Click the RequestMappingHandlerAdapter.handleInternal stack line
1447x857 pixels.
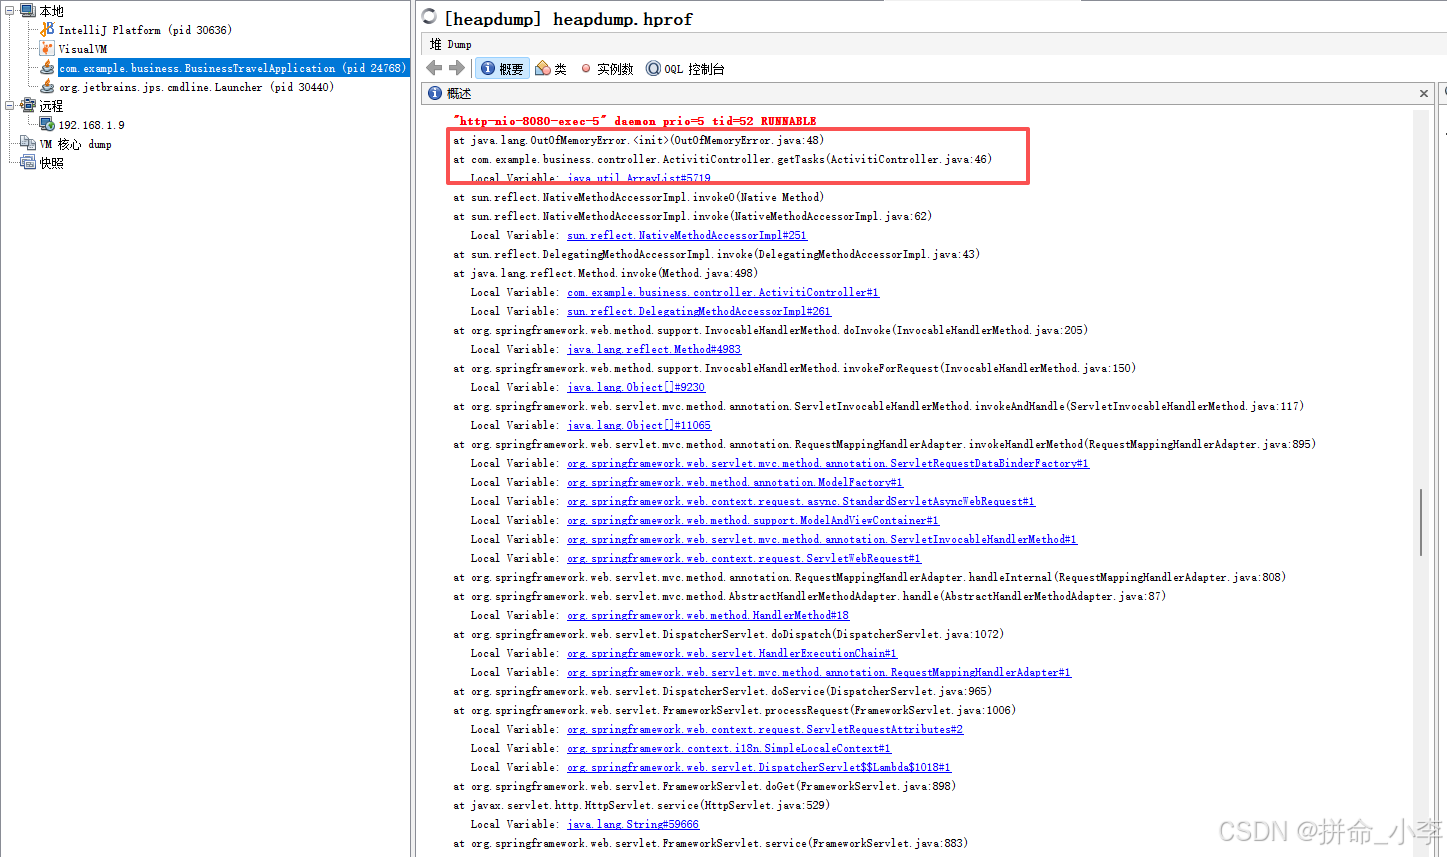(870, 577)
